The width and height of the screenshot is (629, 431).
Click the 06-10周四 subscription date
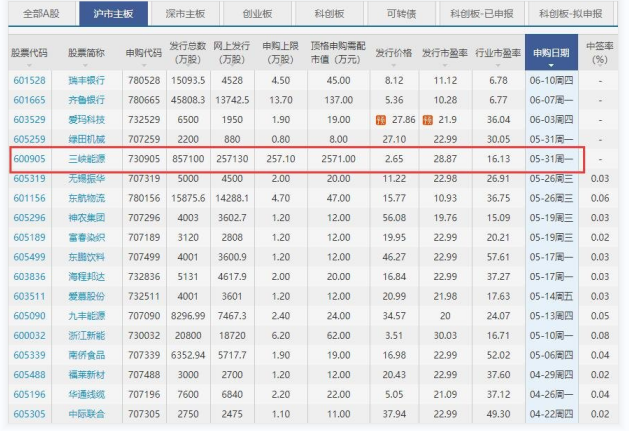point(551,80)
